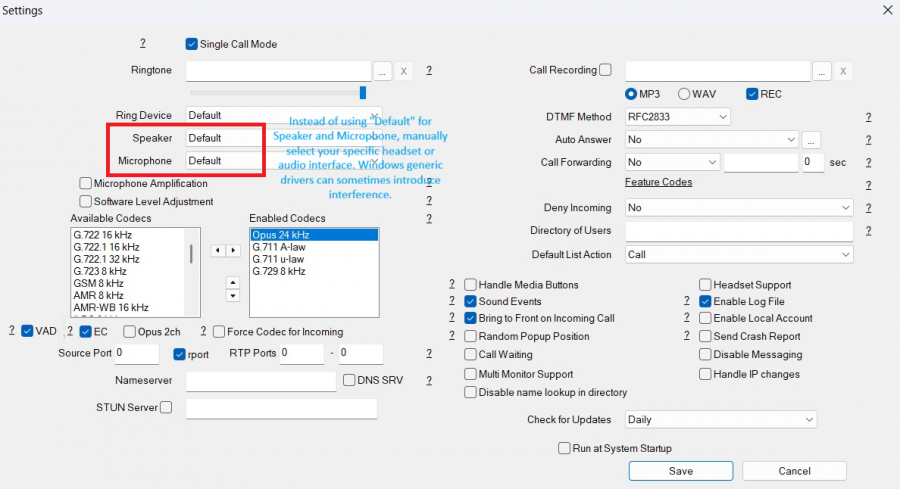900x489 pixels.
Task: Select GSM 8 kHz in Available Codecs
Action: [129, 283]
